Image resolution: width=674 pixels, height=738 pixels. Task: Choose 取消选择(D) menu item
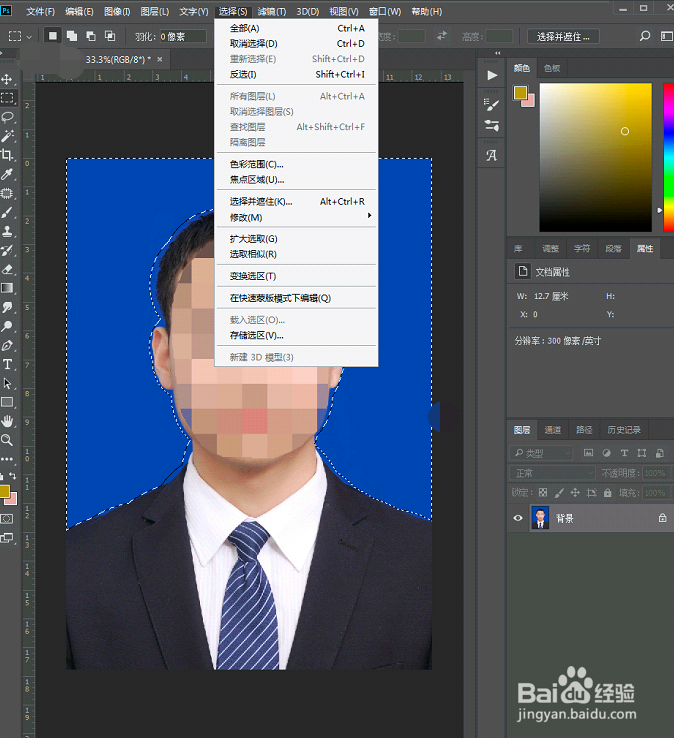coord(297,44)
